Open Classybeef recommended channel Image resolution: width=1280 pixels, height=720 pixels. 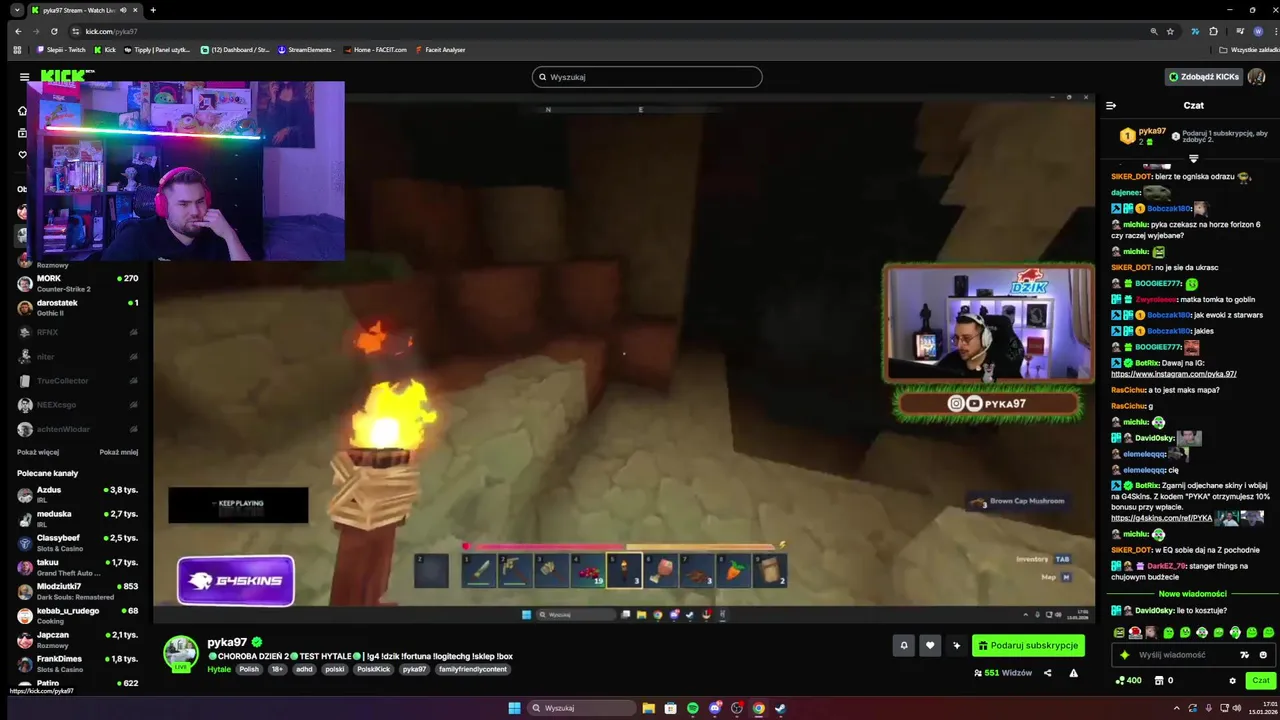pyautogui.click(x=78, y=542)
